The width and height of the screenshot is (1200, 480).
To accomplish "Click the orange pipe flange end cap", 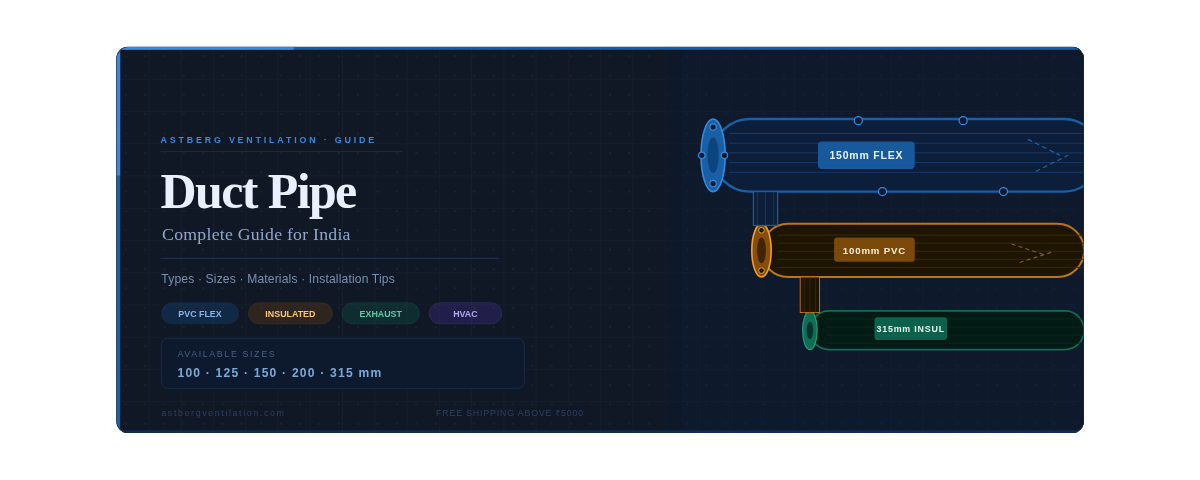I will pyautogui.click(x=761, y=250).
